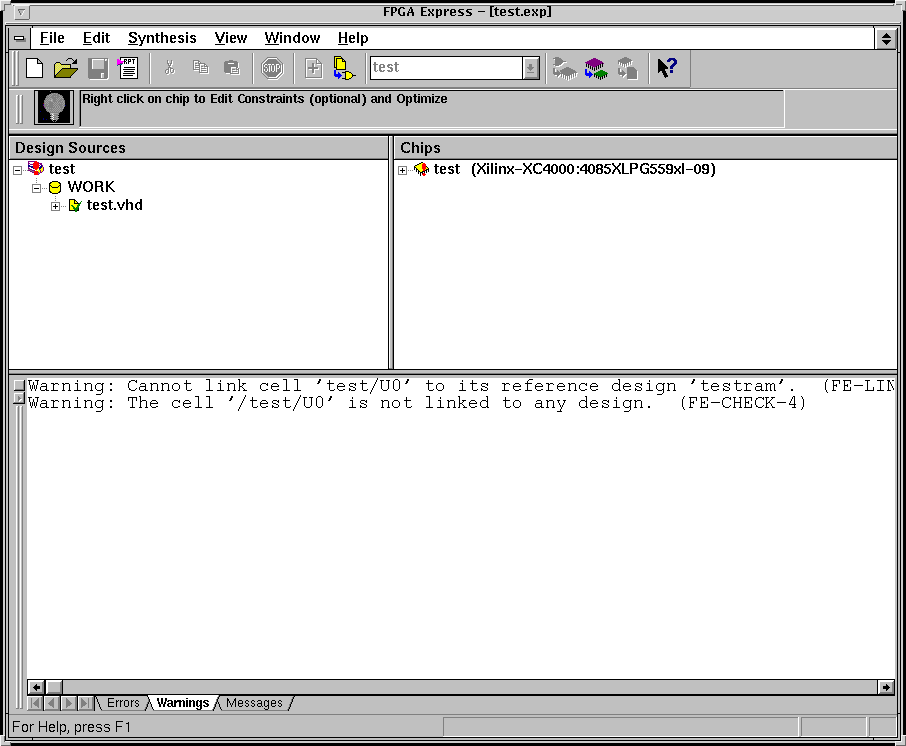The image size is (906, 746).
Task: Click the first-tab navigation arrow
Action: click(35, 703)
